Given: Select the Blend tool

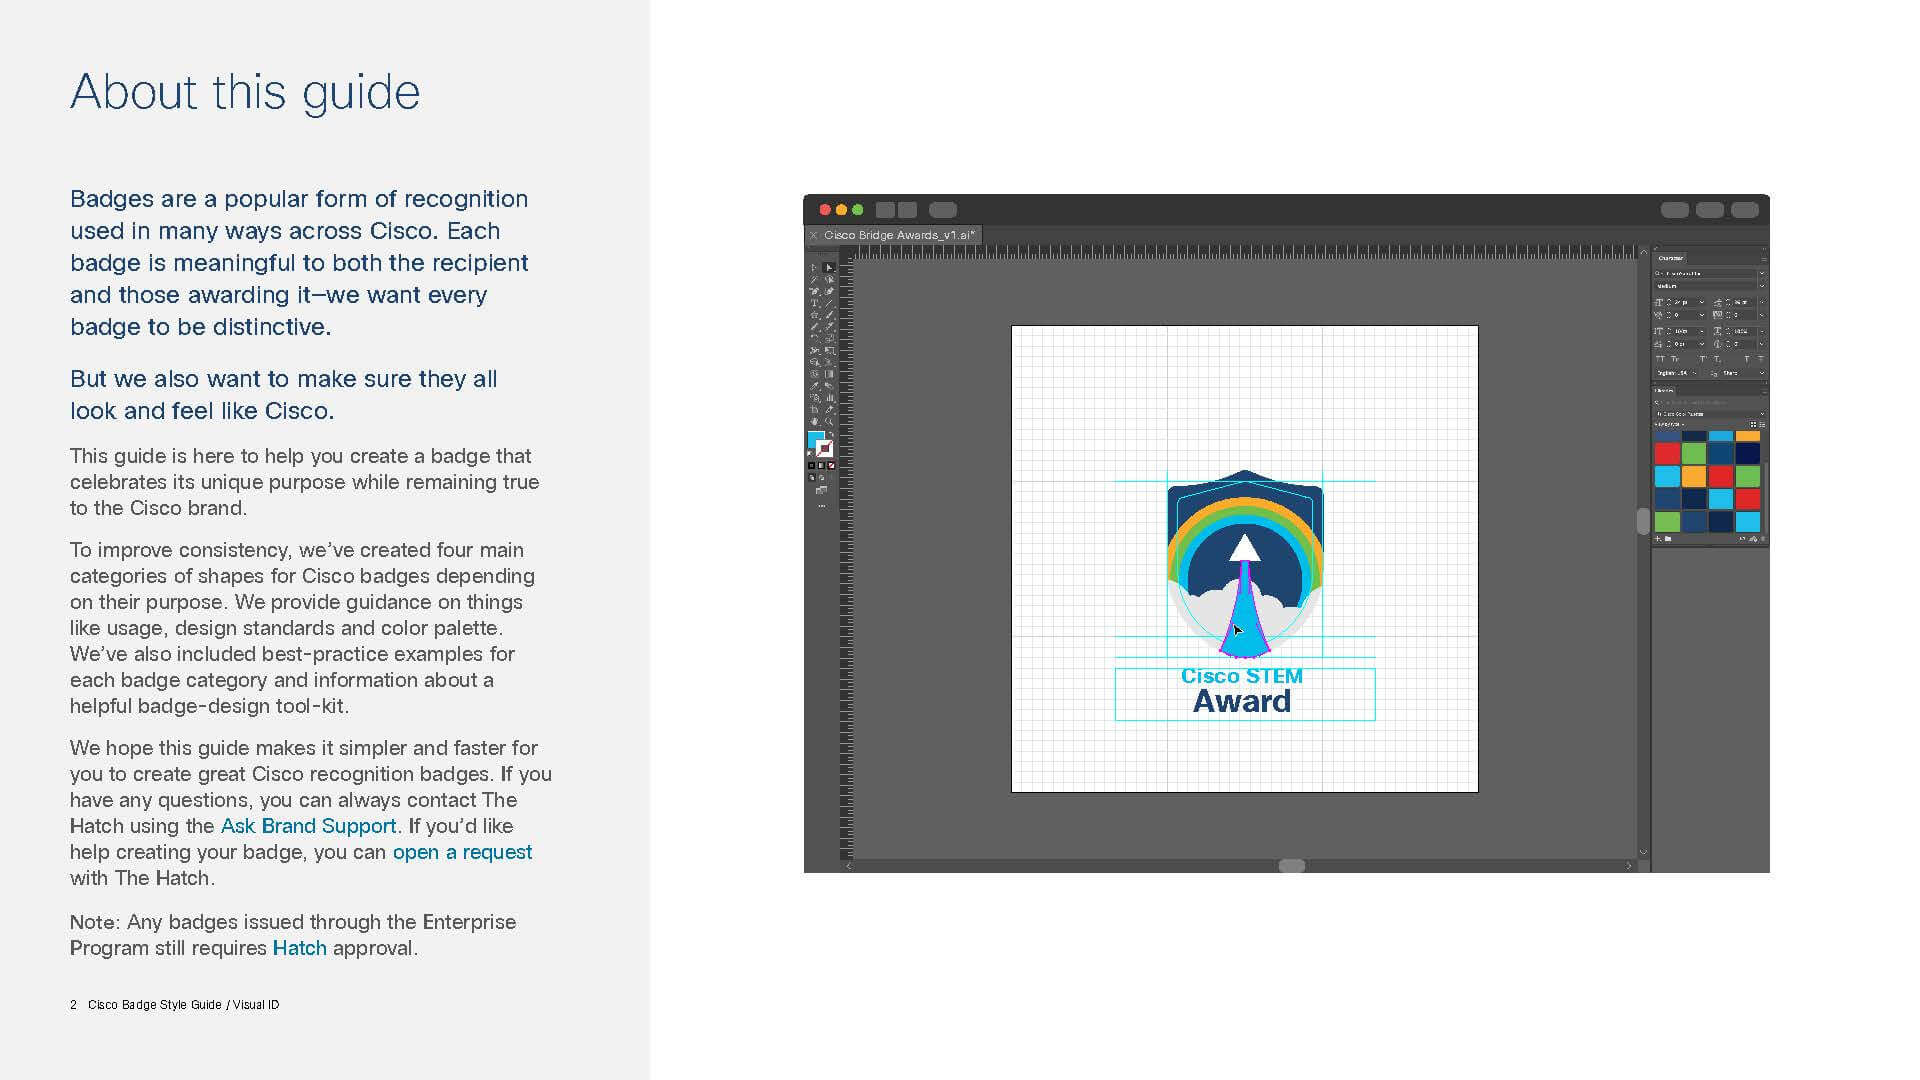Looking at the screenshot, I should [828, 385].
